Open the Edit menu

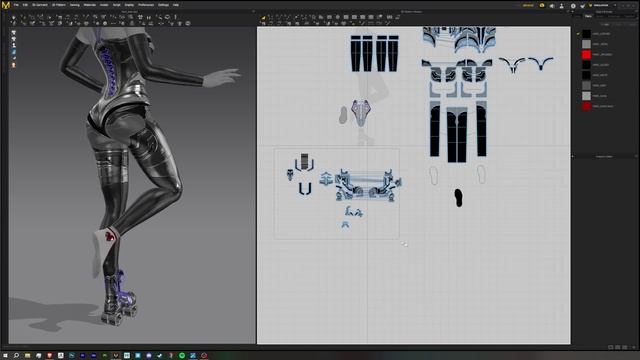click(25, 5)
